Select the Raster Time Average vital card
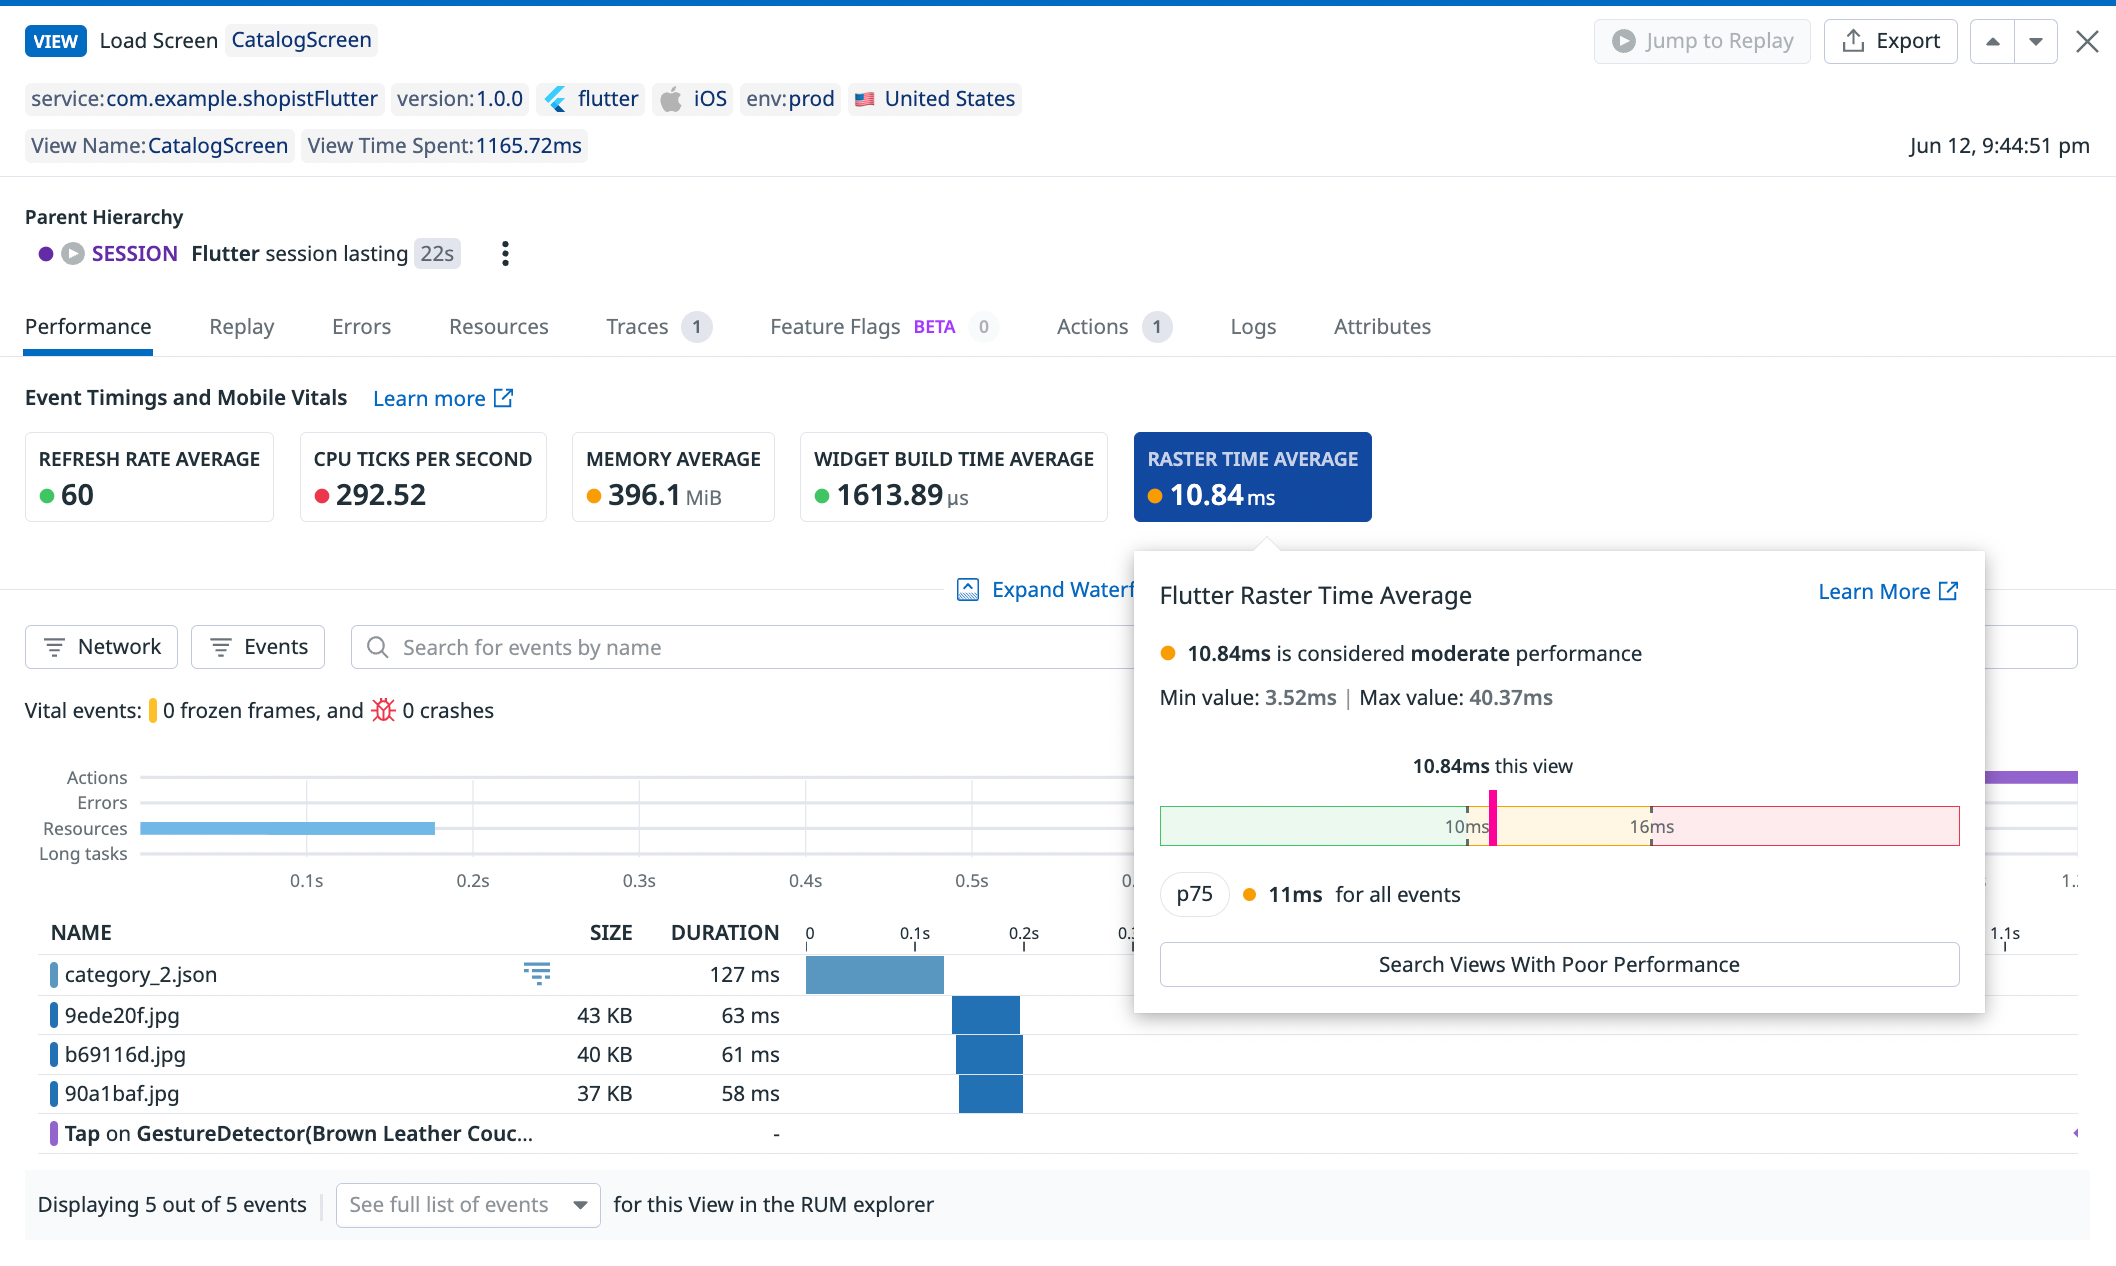Viewport: 2116px width, 1266px height. (x=1252, y=477)
